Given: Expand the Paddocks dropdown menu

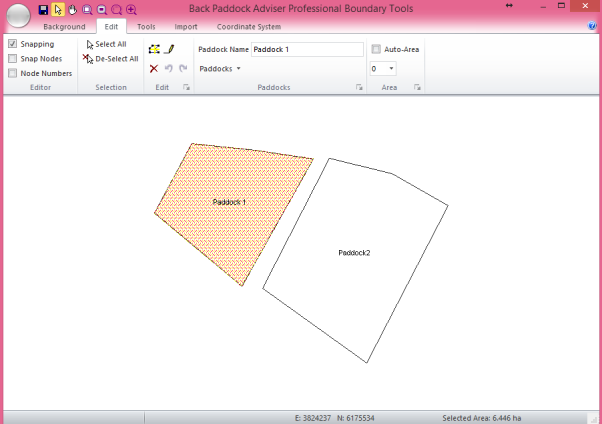Looking at the screenshot, I should (x=220, y=69).
